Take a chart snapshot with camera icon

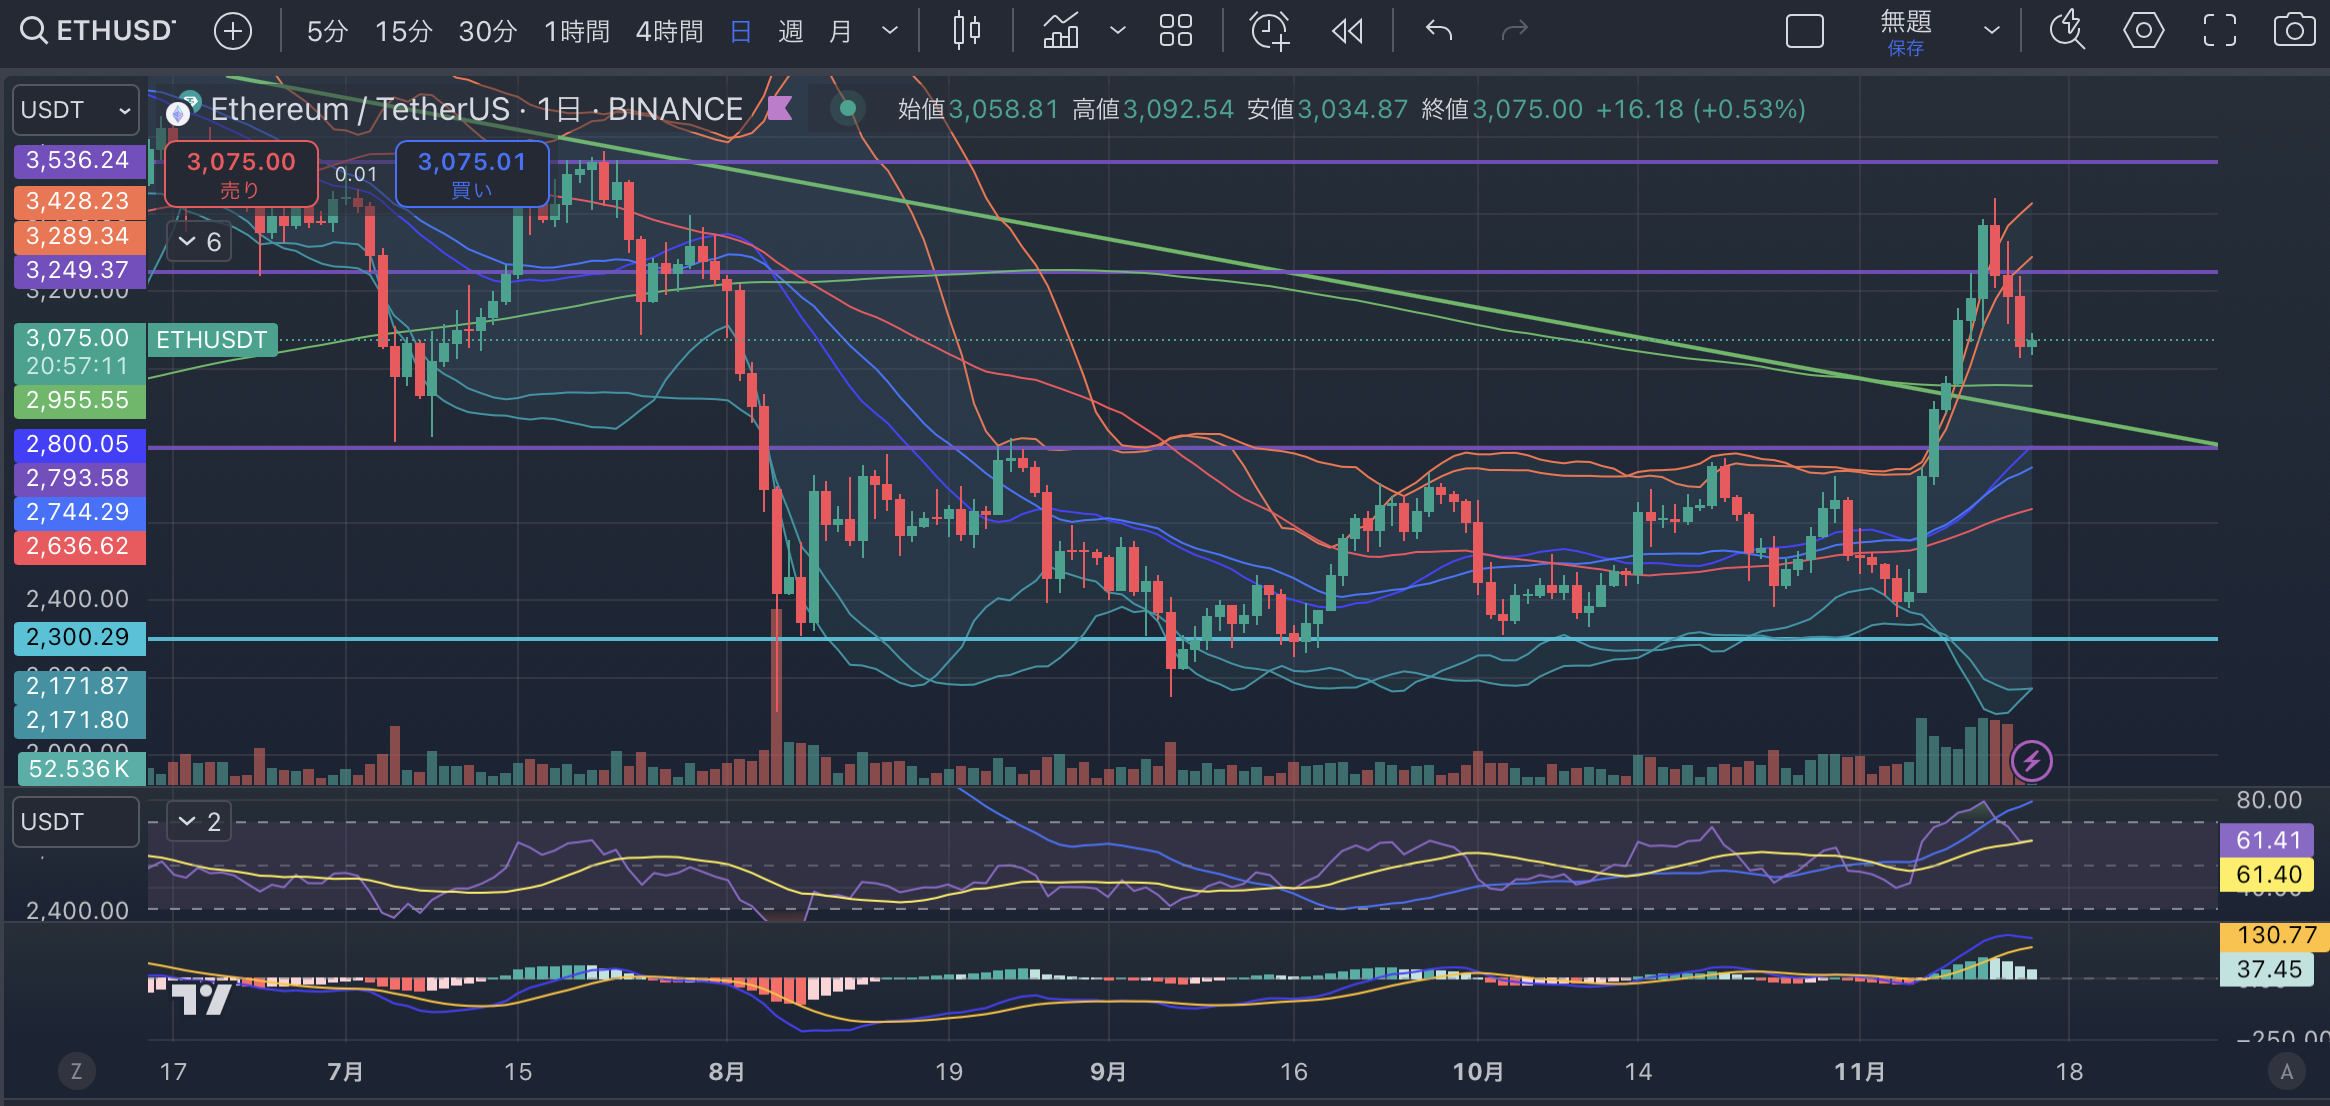(2294, 31)
